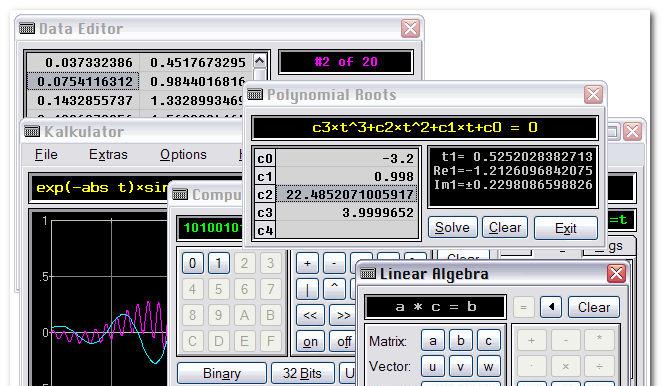The image size is (661, 386).
Task: Switch number base using the Binary button
Action: 222,373
